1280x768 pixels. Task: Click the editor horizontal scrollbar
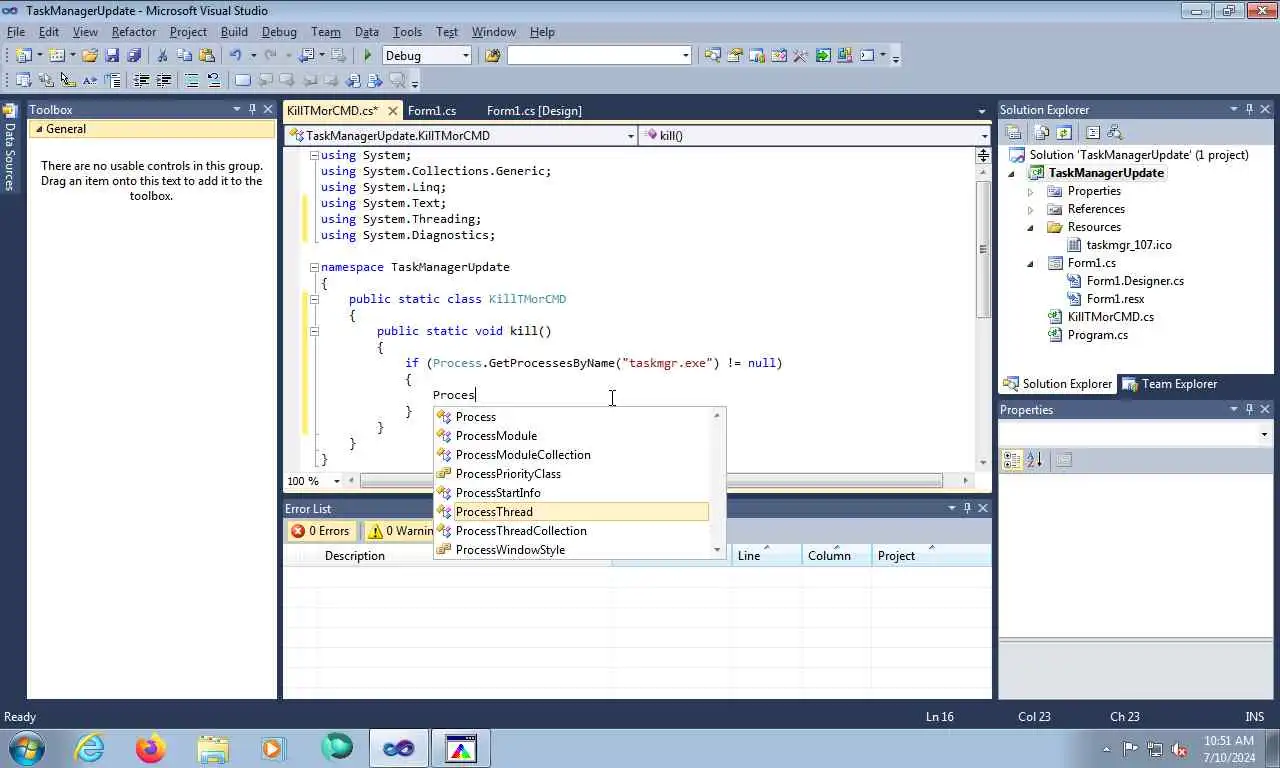coord(652,481)
